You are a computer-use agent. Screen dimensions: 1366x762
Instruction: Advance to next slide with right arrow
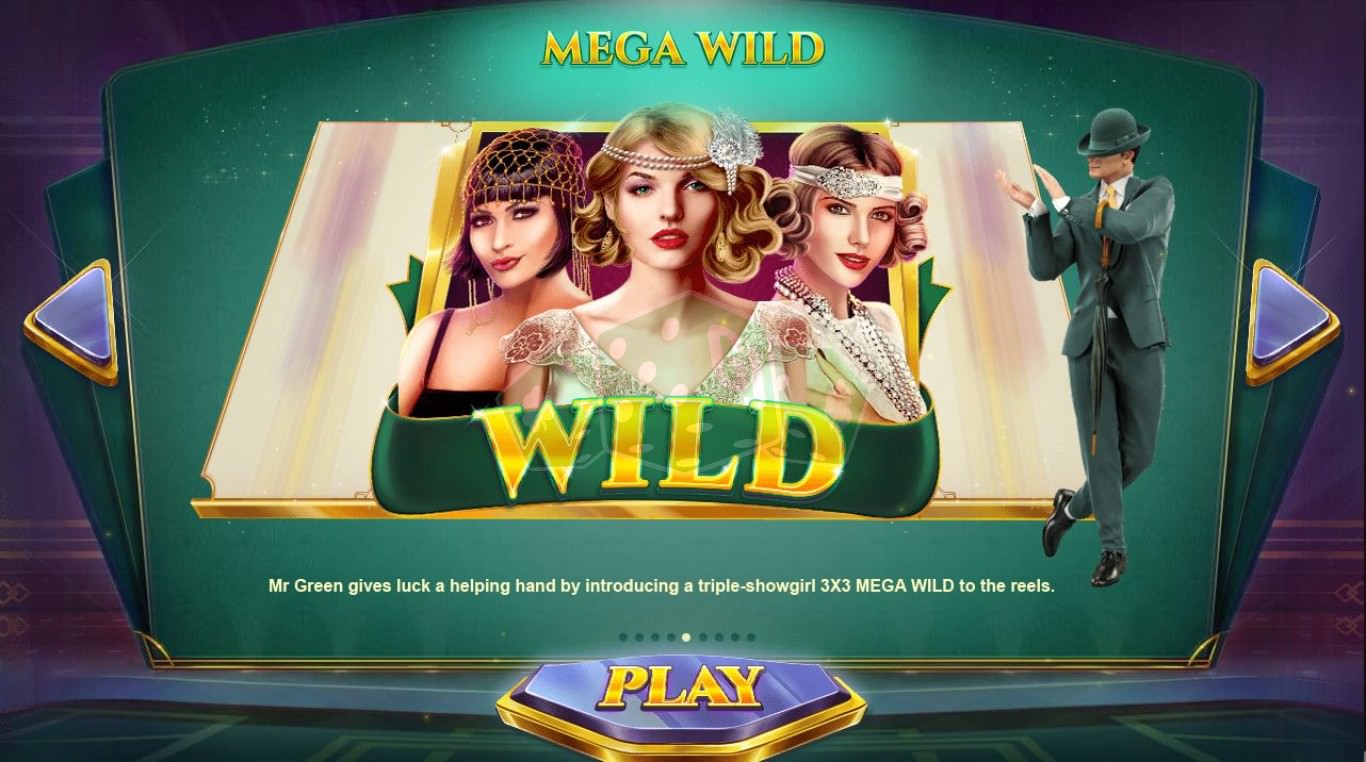pos(1293,320)
